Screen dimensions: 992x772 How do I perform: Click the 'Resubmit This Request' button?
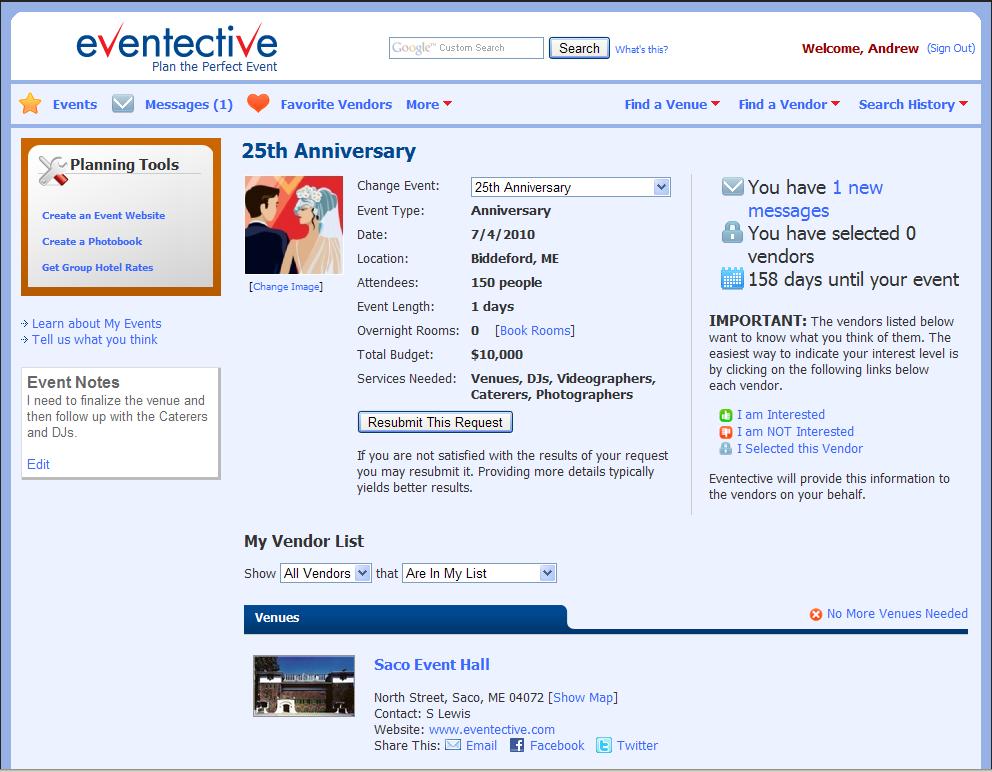pos(434,421)
